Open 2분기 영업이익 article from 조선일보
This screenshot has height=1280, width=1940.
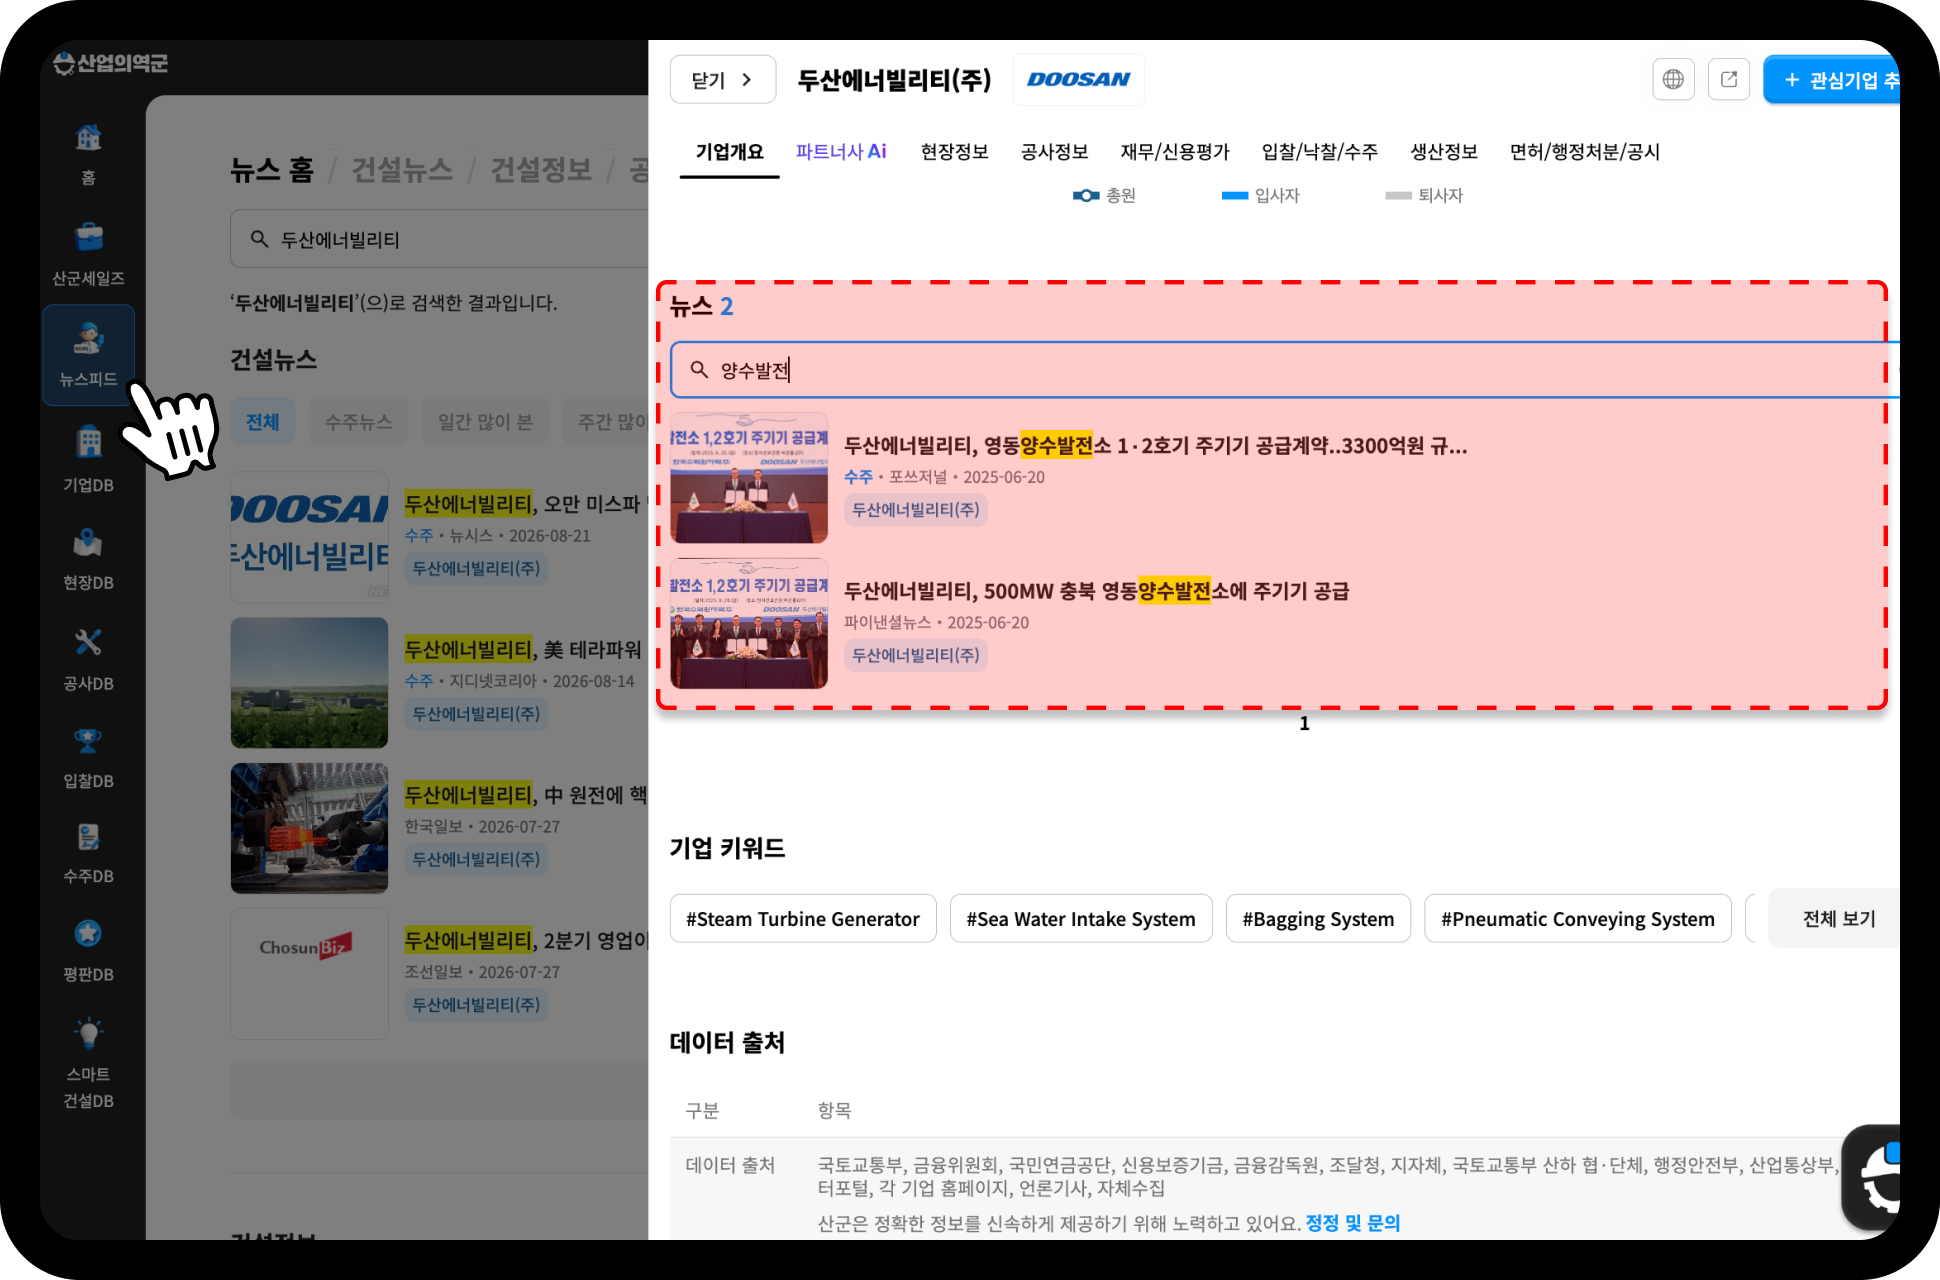525,940
